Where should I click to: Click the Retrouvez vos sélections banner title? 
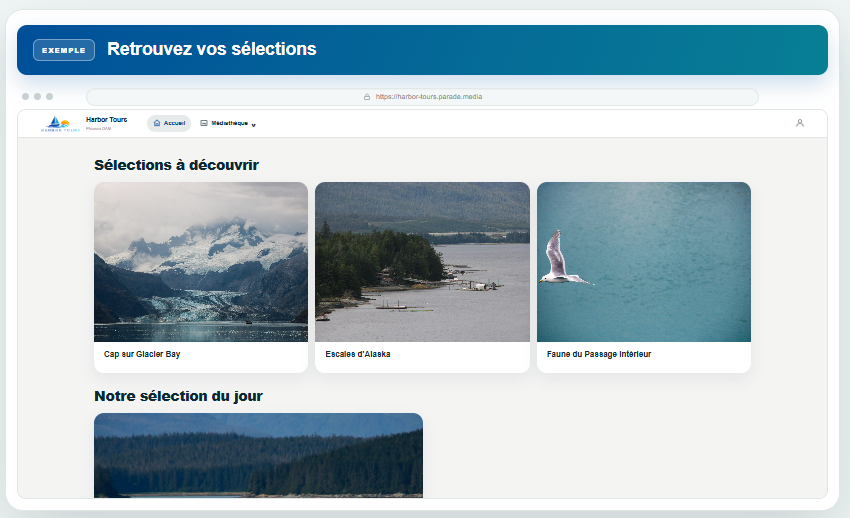coord(212,49)
